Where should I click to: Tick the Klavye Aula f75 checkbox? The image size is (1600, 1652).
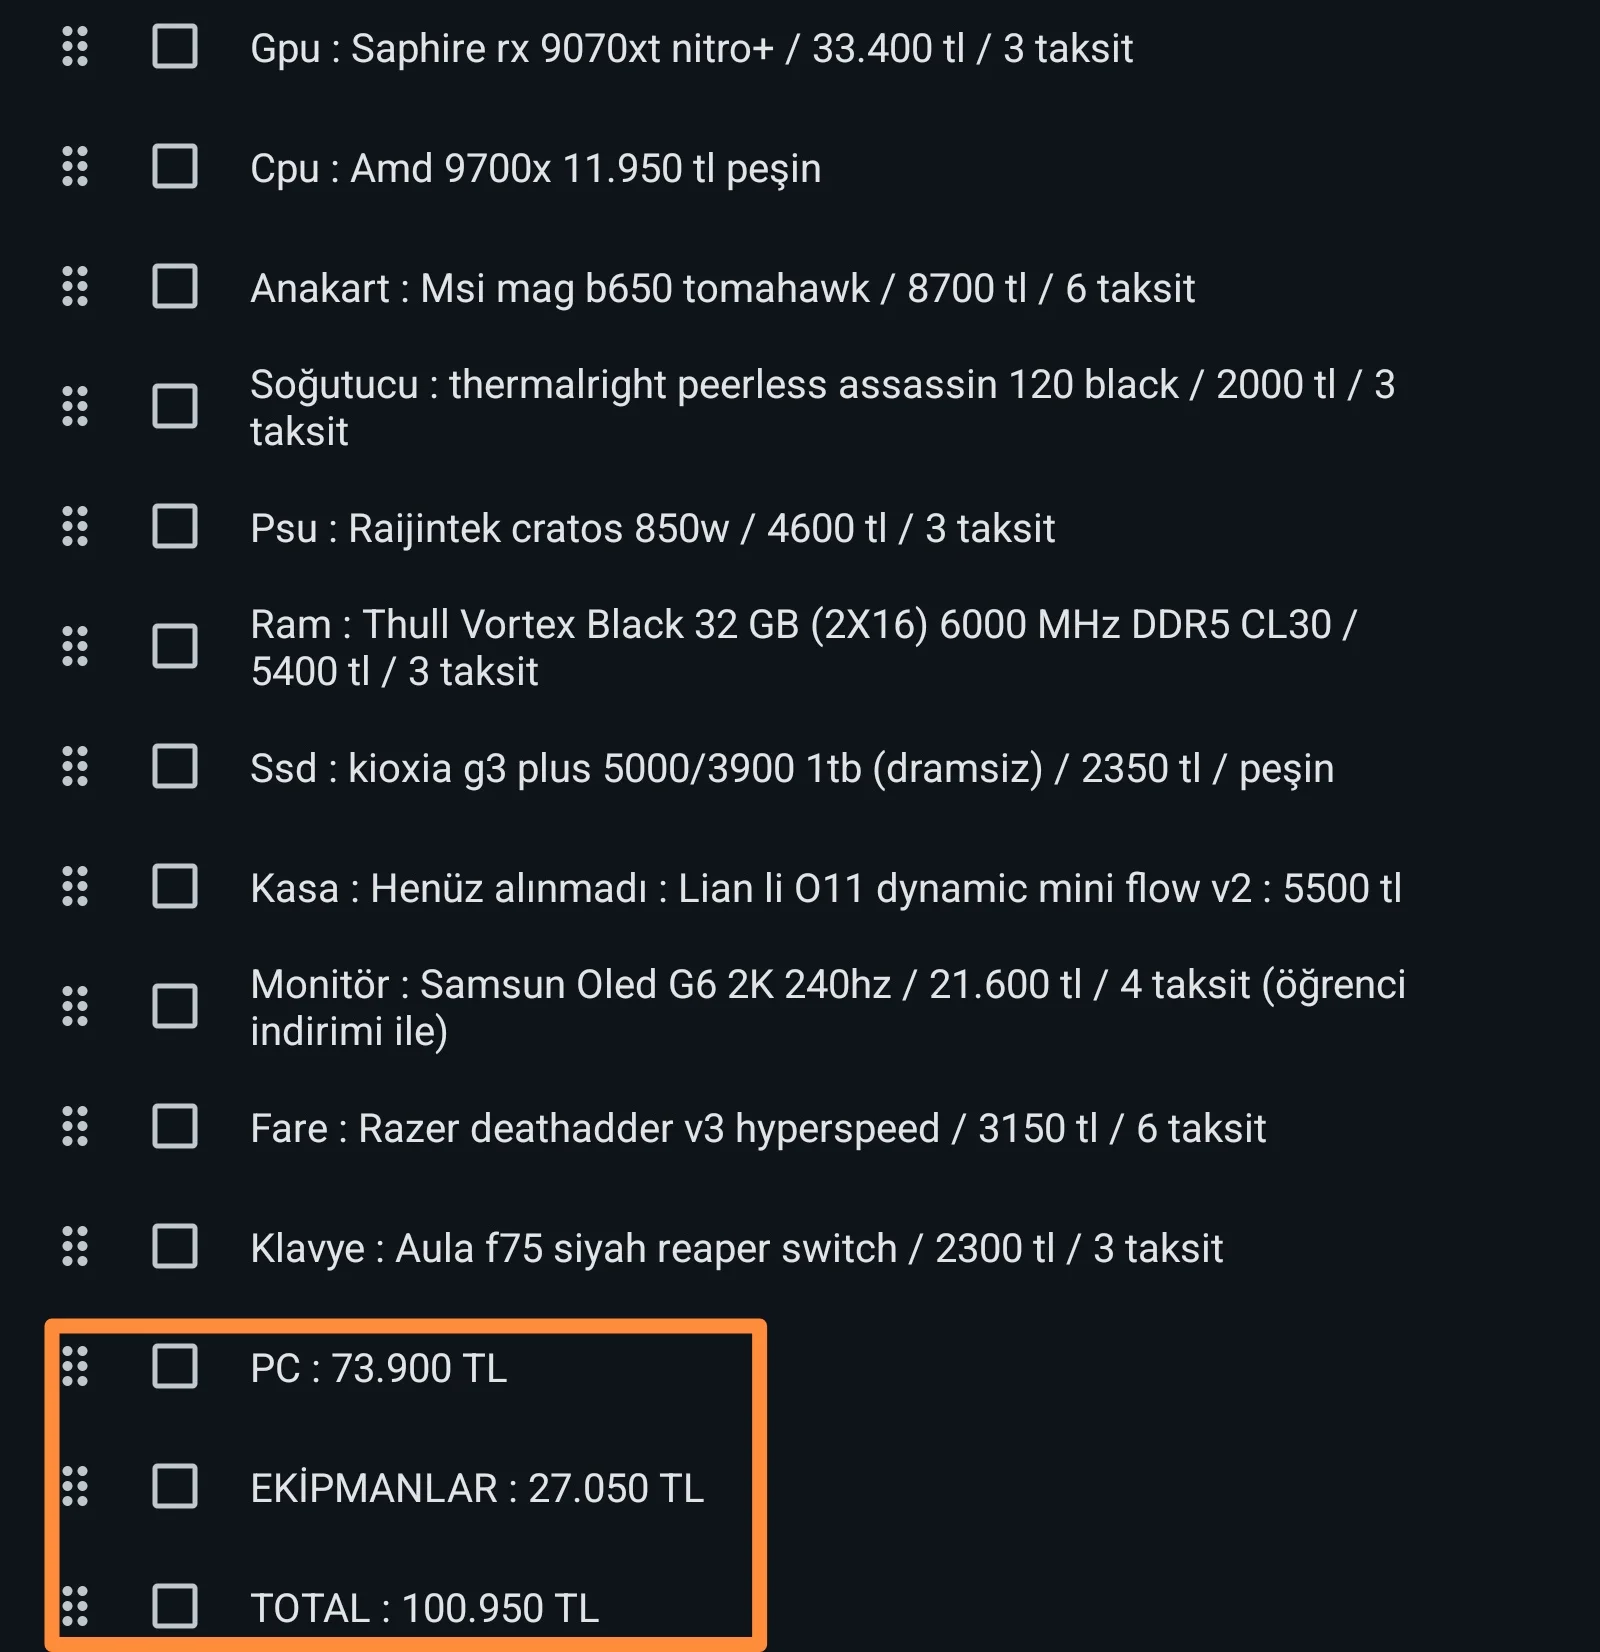pyautogui.click(x=175, y=1247)
